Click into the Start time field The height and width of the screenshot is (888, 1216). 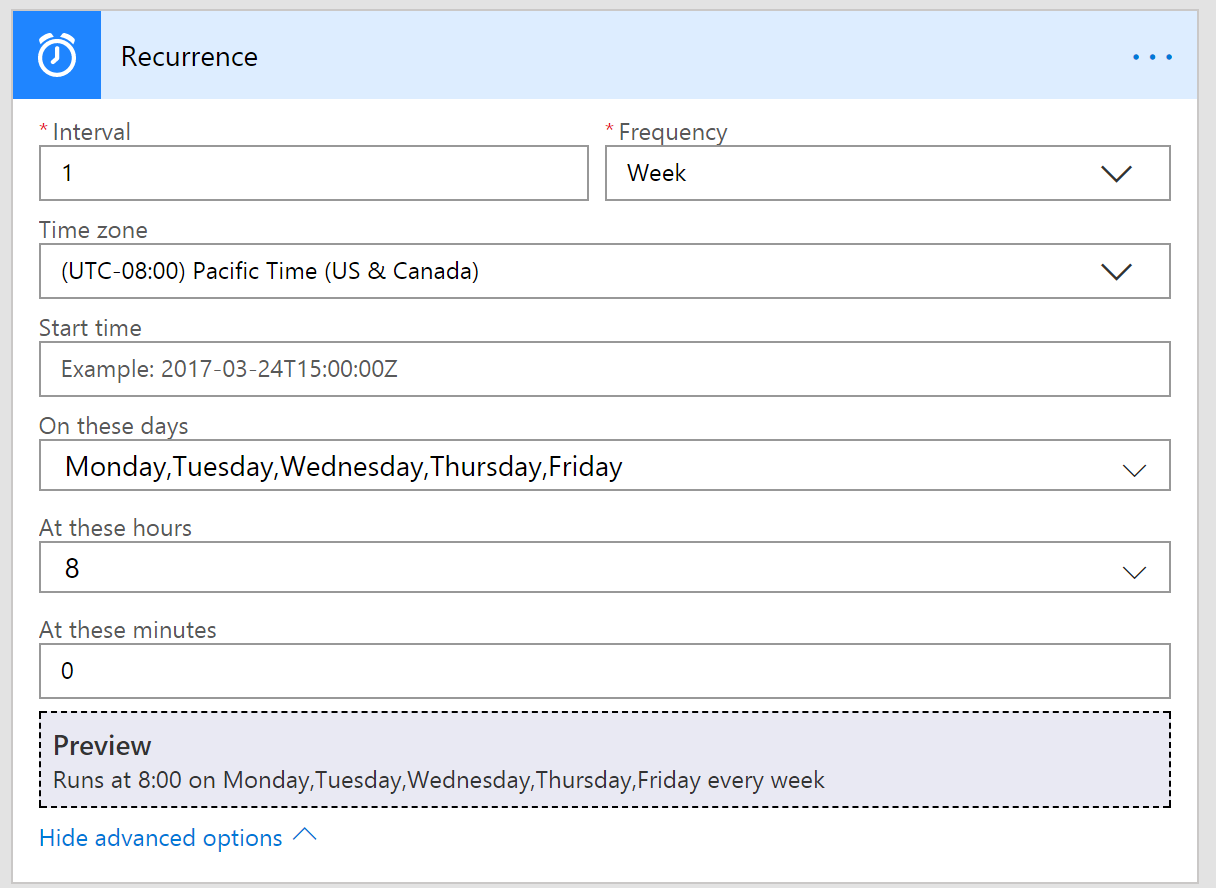[x=604, y=369]
